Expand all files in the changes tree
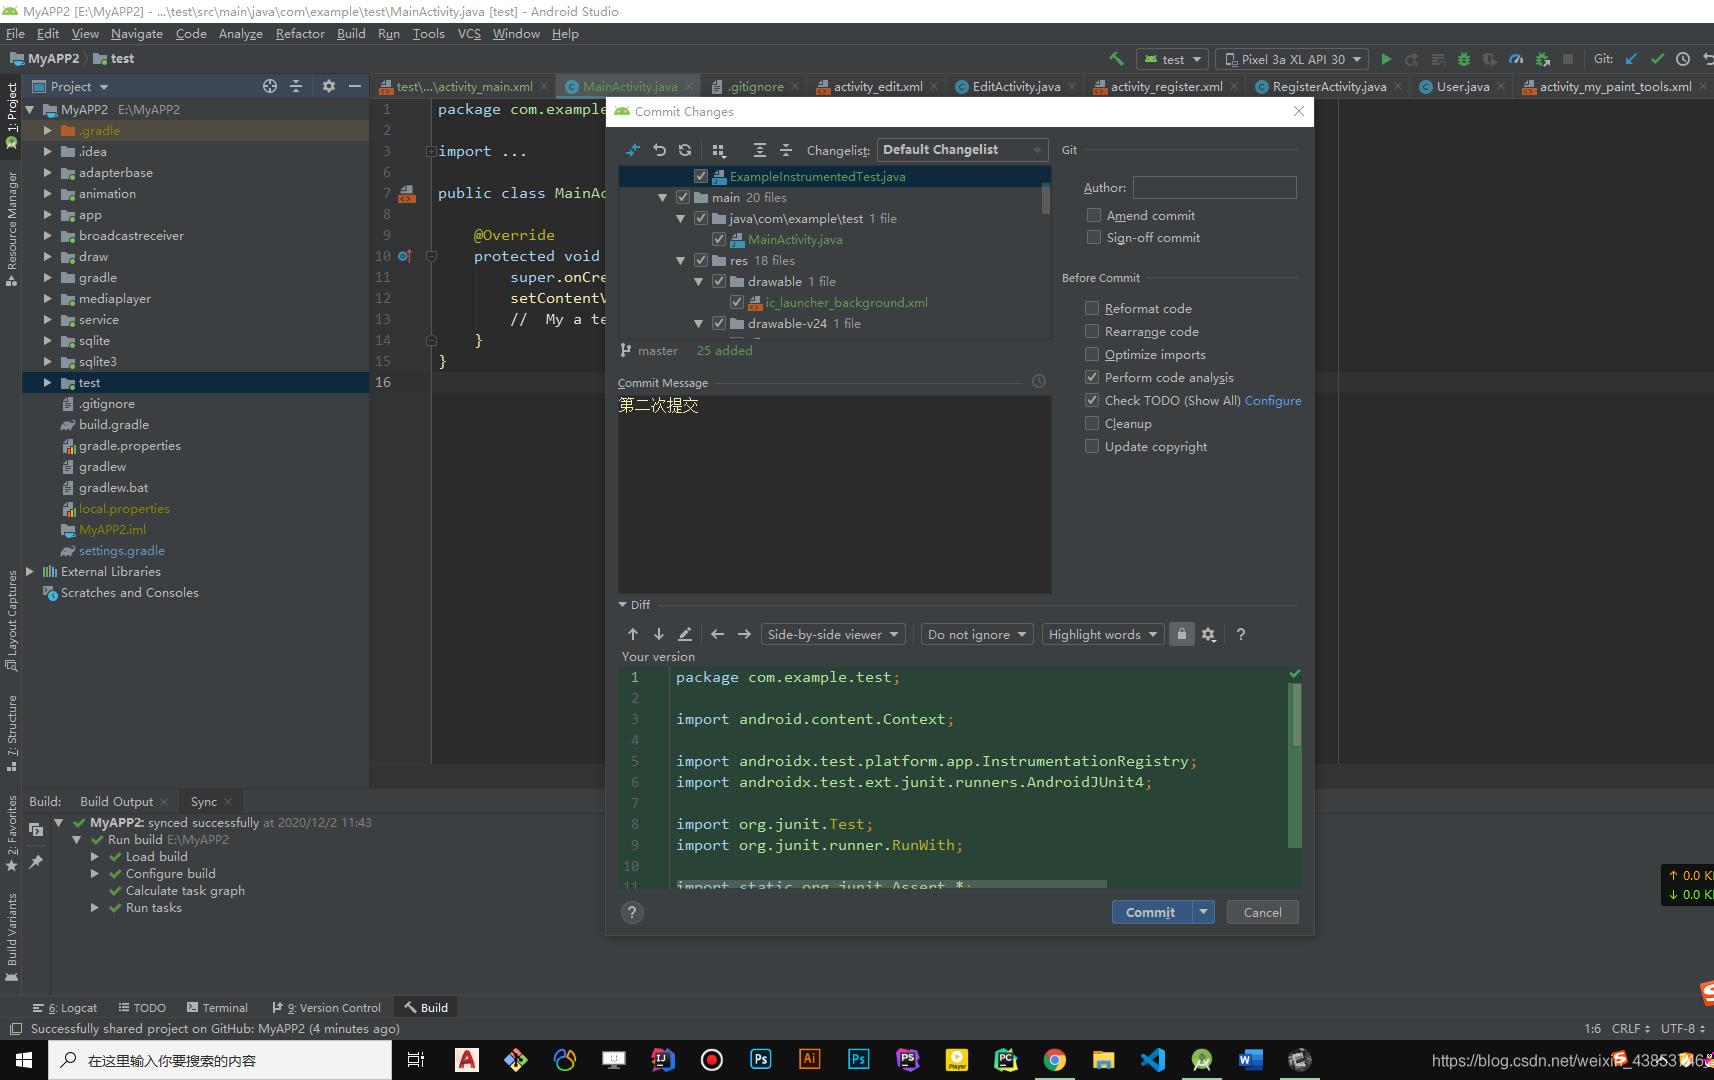The width and height of the screenshot is (1714, 1080). pyautogui.click(x=760, y=150)
